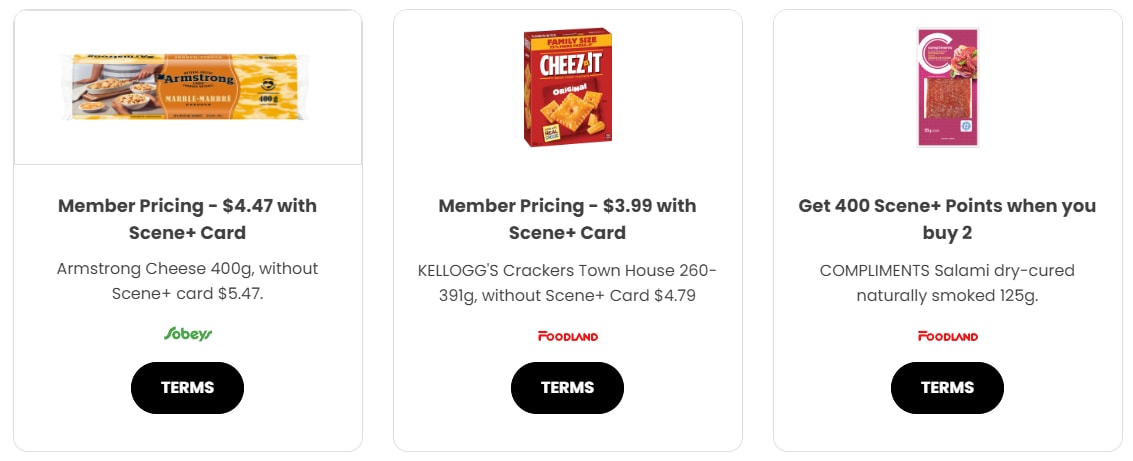
Task: Select the $4.47 Member Pricing heading
Action: (x=187, y=219)
